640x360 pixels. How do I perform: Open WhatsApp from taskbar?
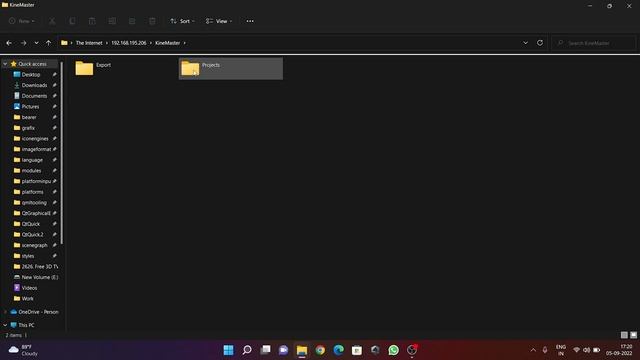[x=393, y=350]
